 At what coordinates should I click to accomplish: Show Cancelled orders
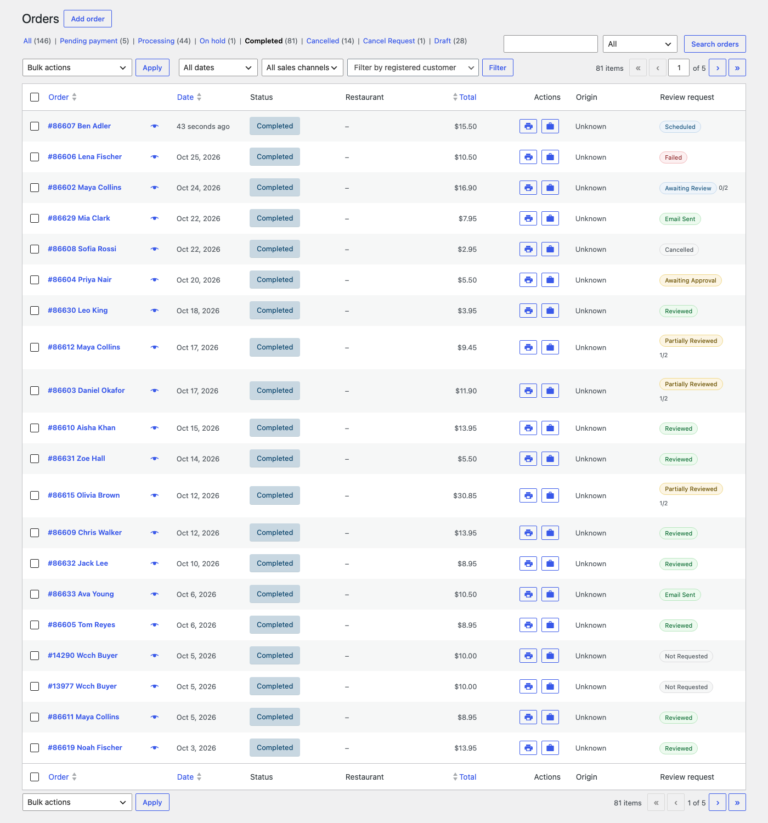322,41
